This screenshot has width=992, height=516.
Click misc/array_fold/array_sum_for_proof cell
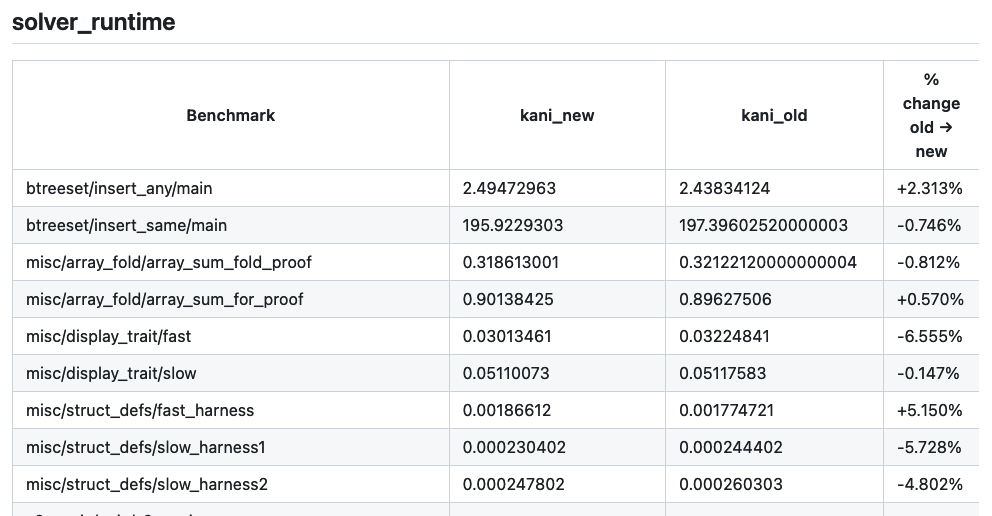pos(164,299)
